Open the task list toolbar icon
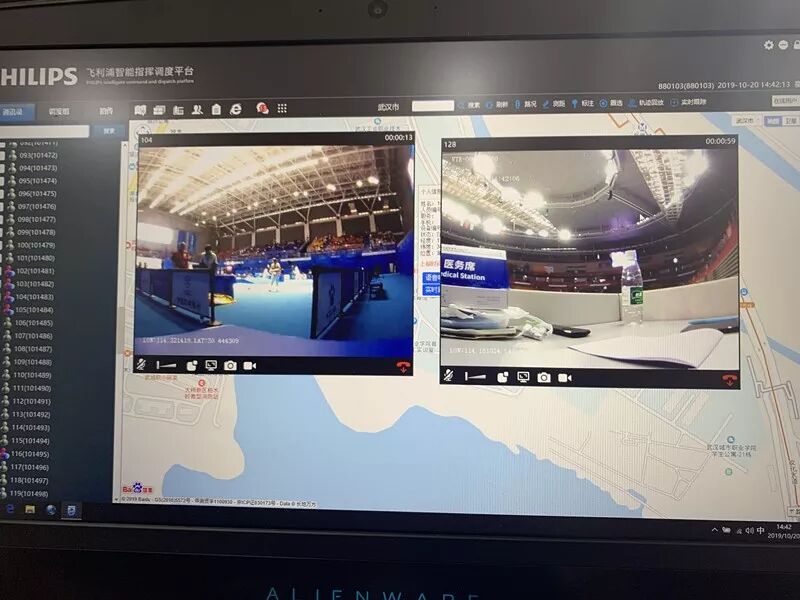800x600 pixels. (x=178, y=110)
